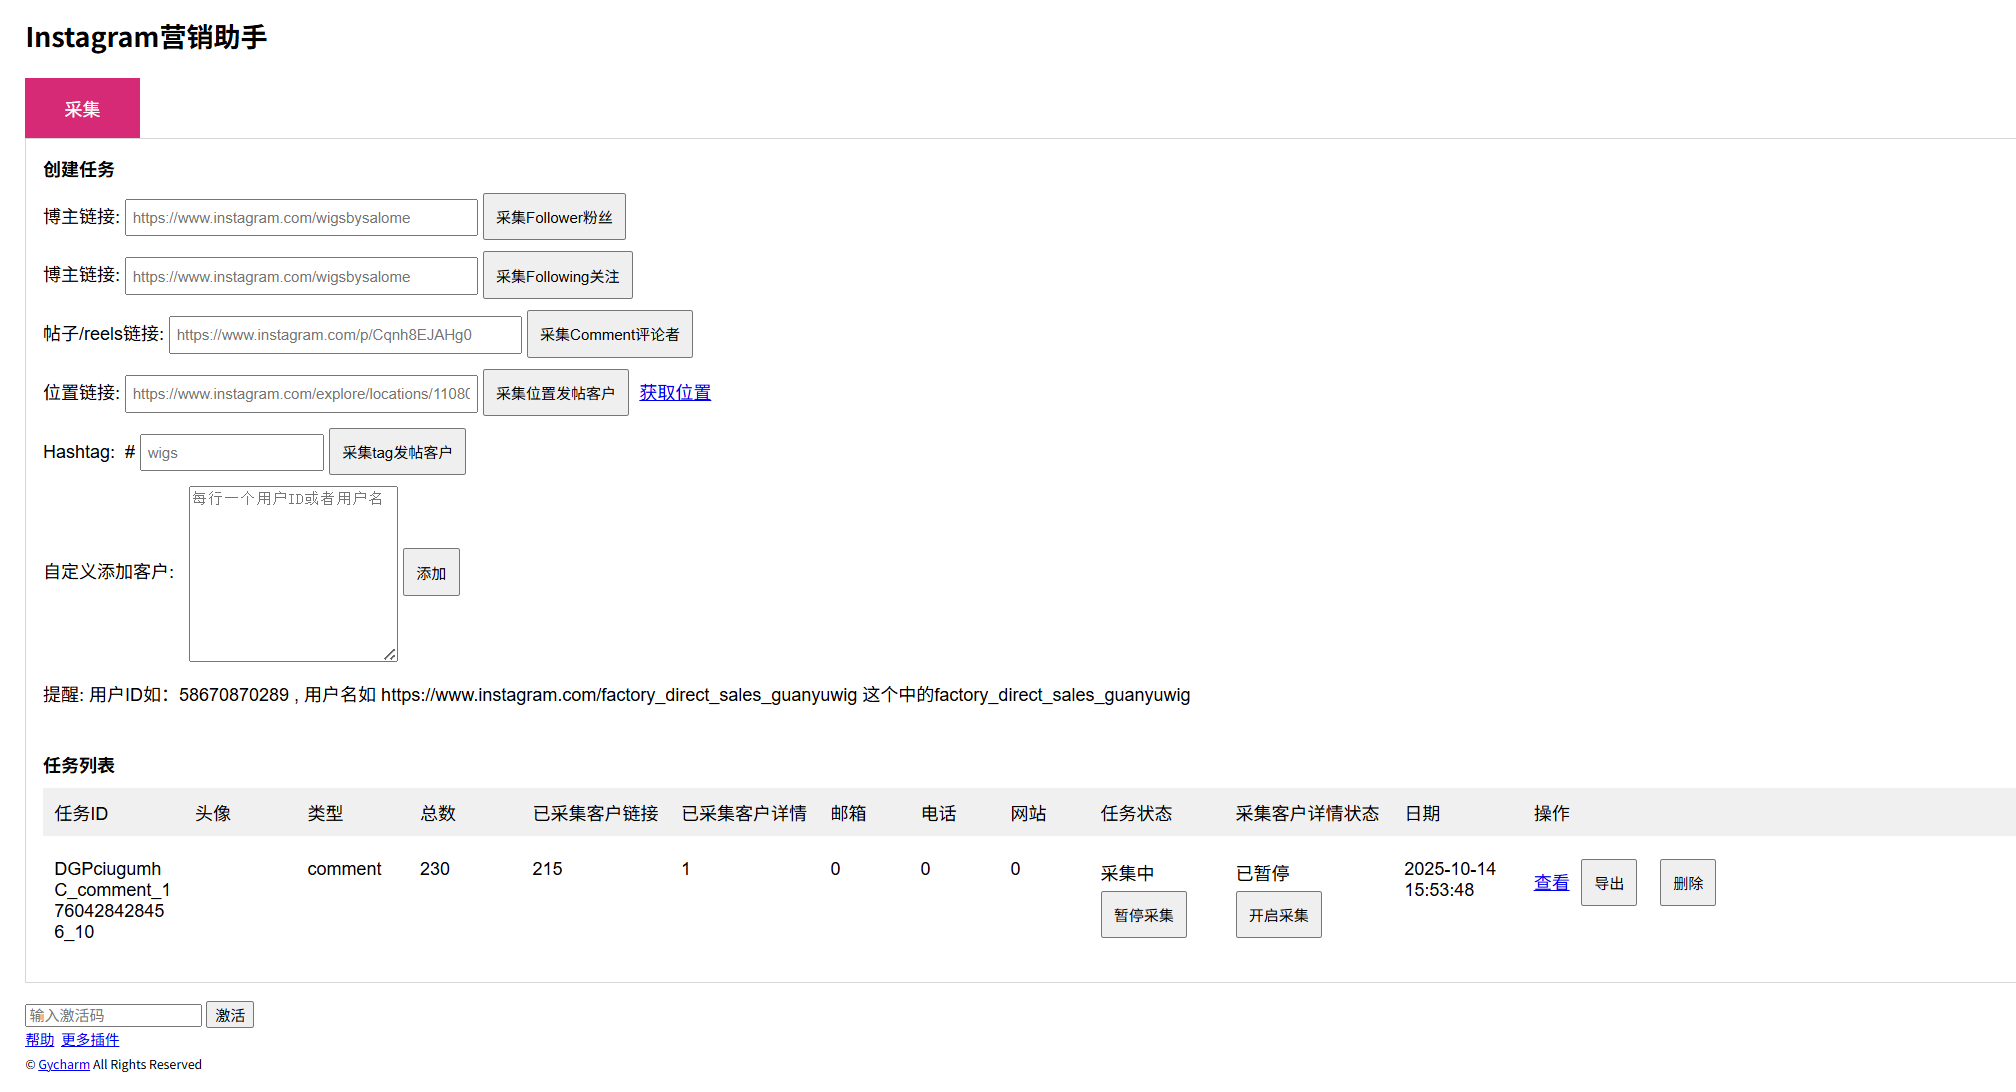Click the 帖子/reels链接 input field

(345, 335)
